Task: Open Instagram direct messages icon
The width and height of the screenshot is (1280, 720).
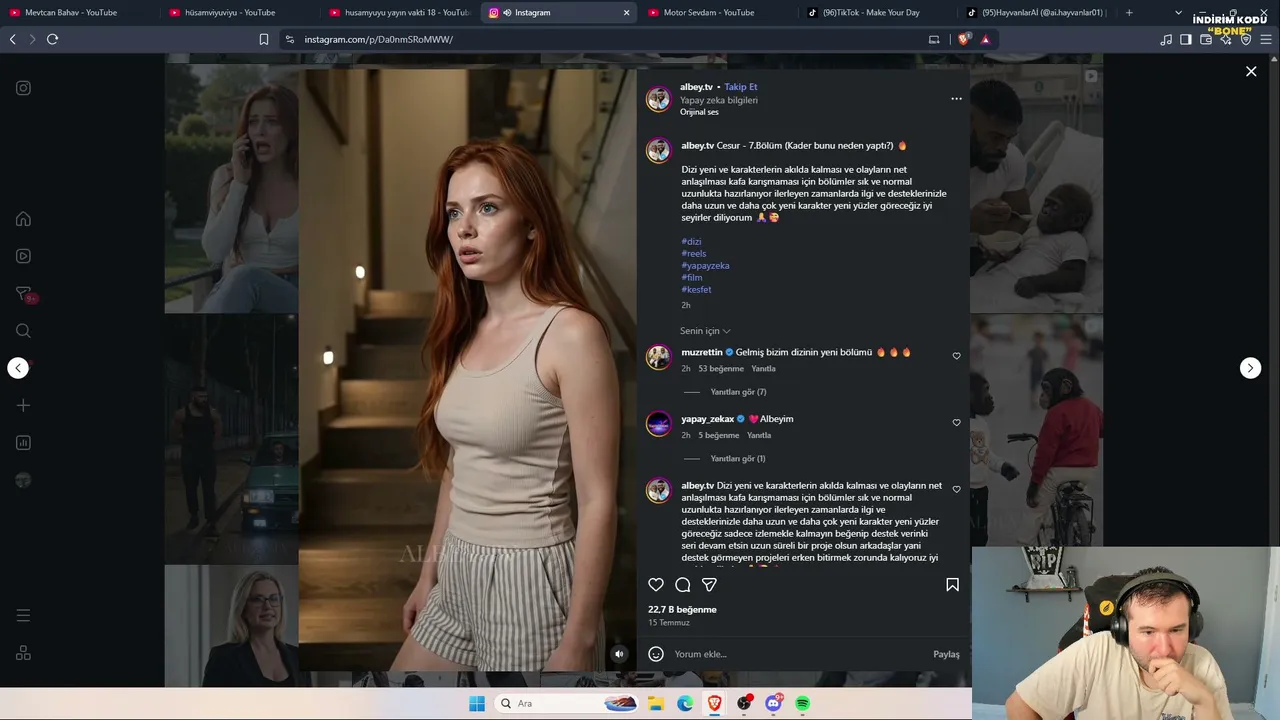Action: pyautogui.click(x=23, y=294)
